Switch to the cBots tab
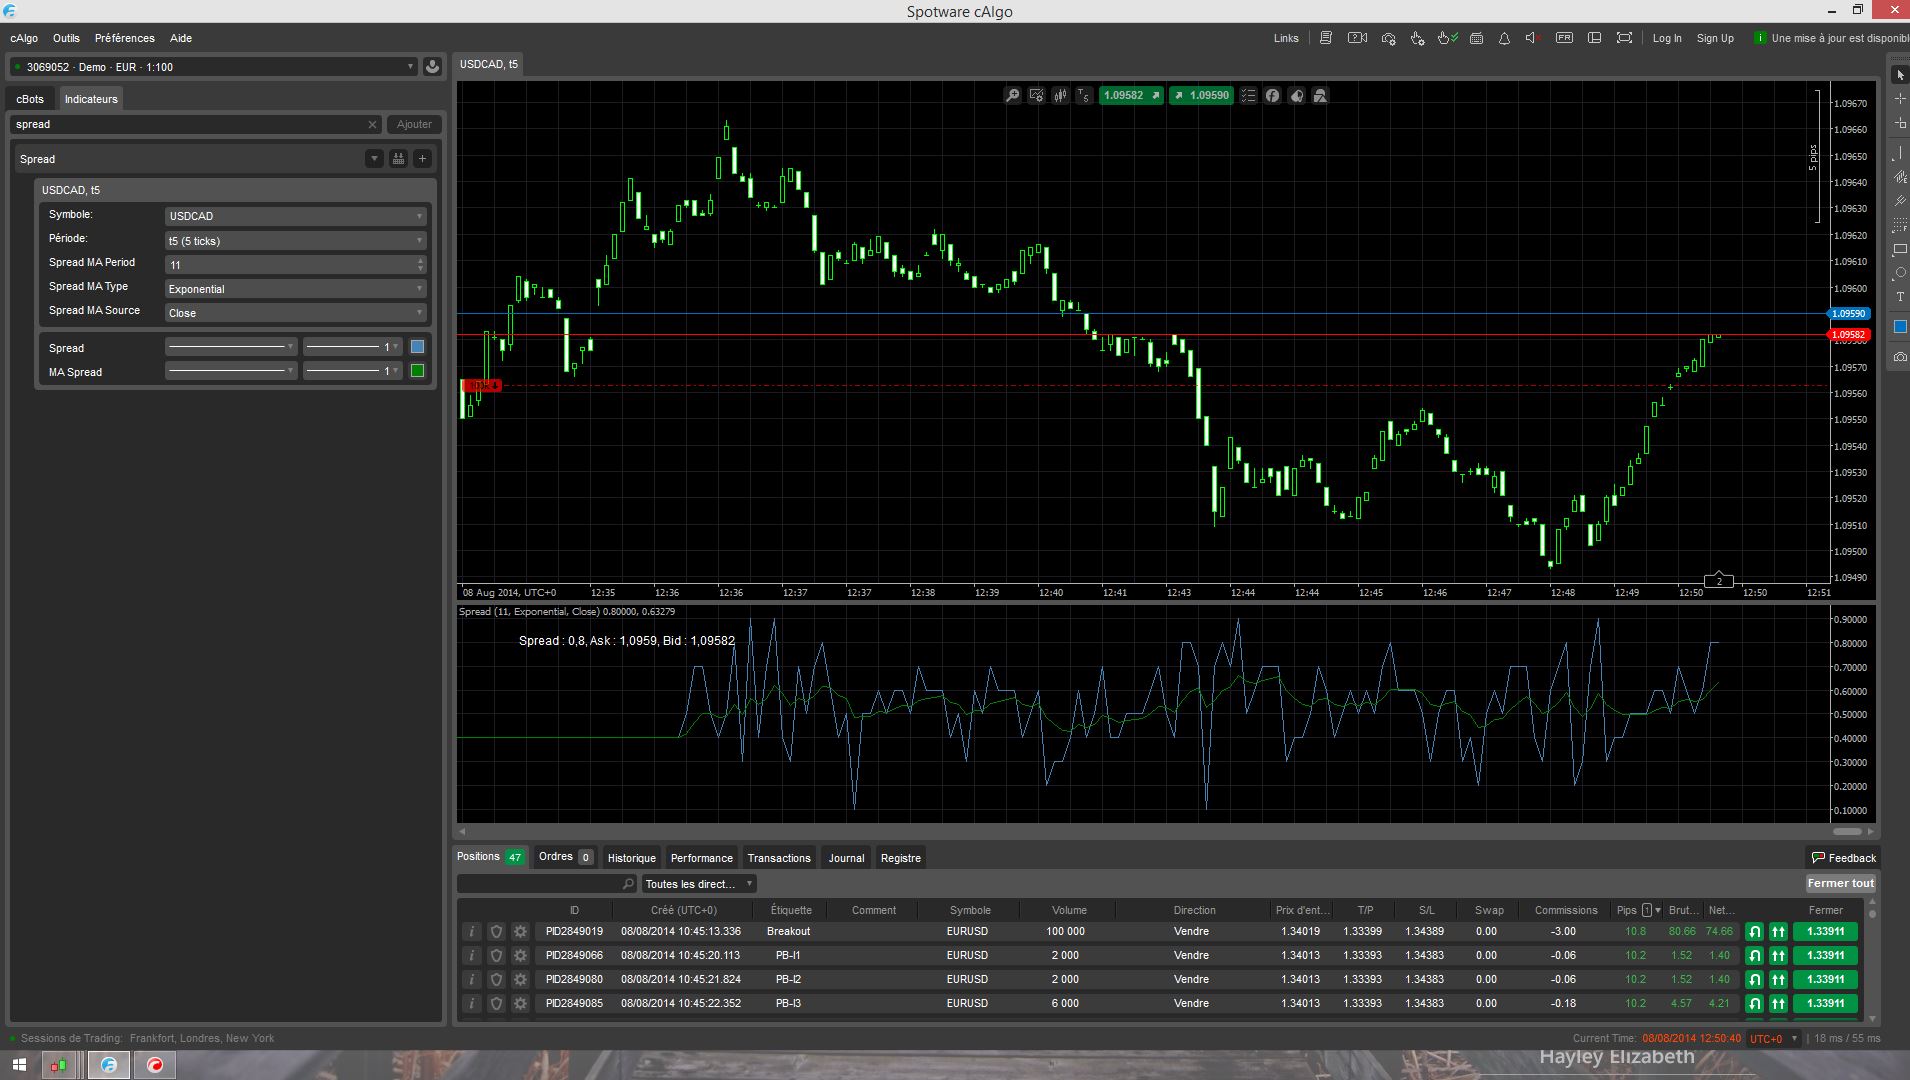1910x1080 pixels. pos(30,99)
